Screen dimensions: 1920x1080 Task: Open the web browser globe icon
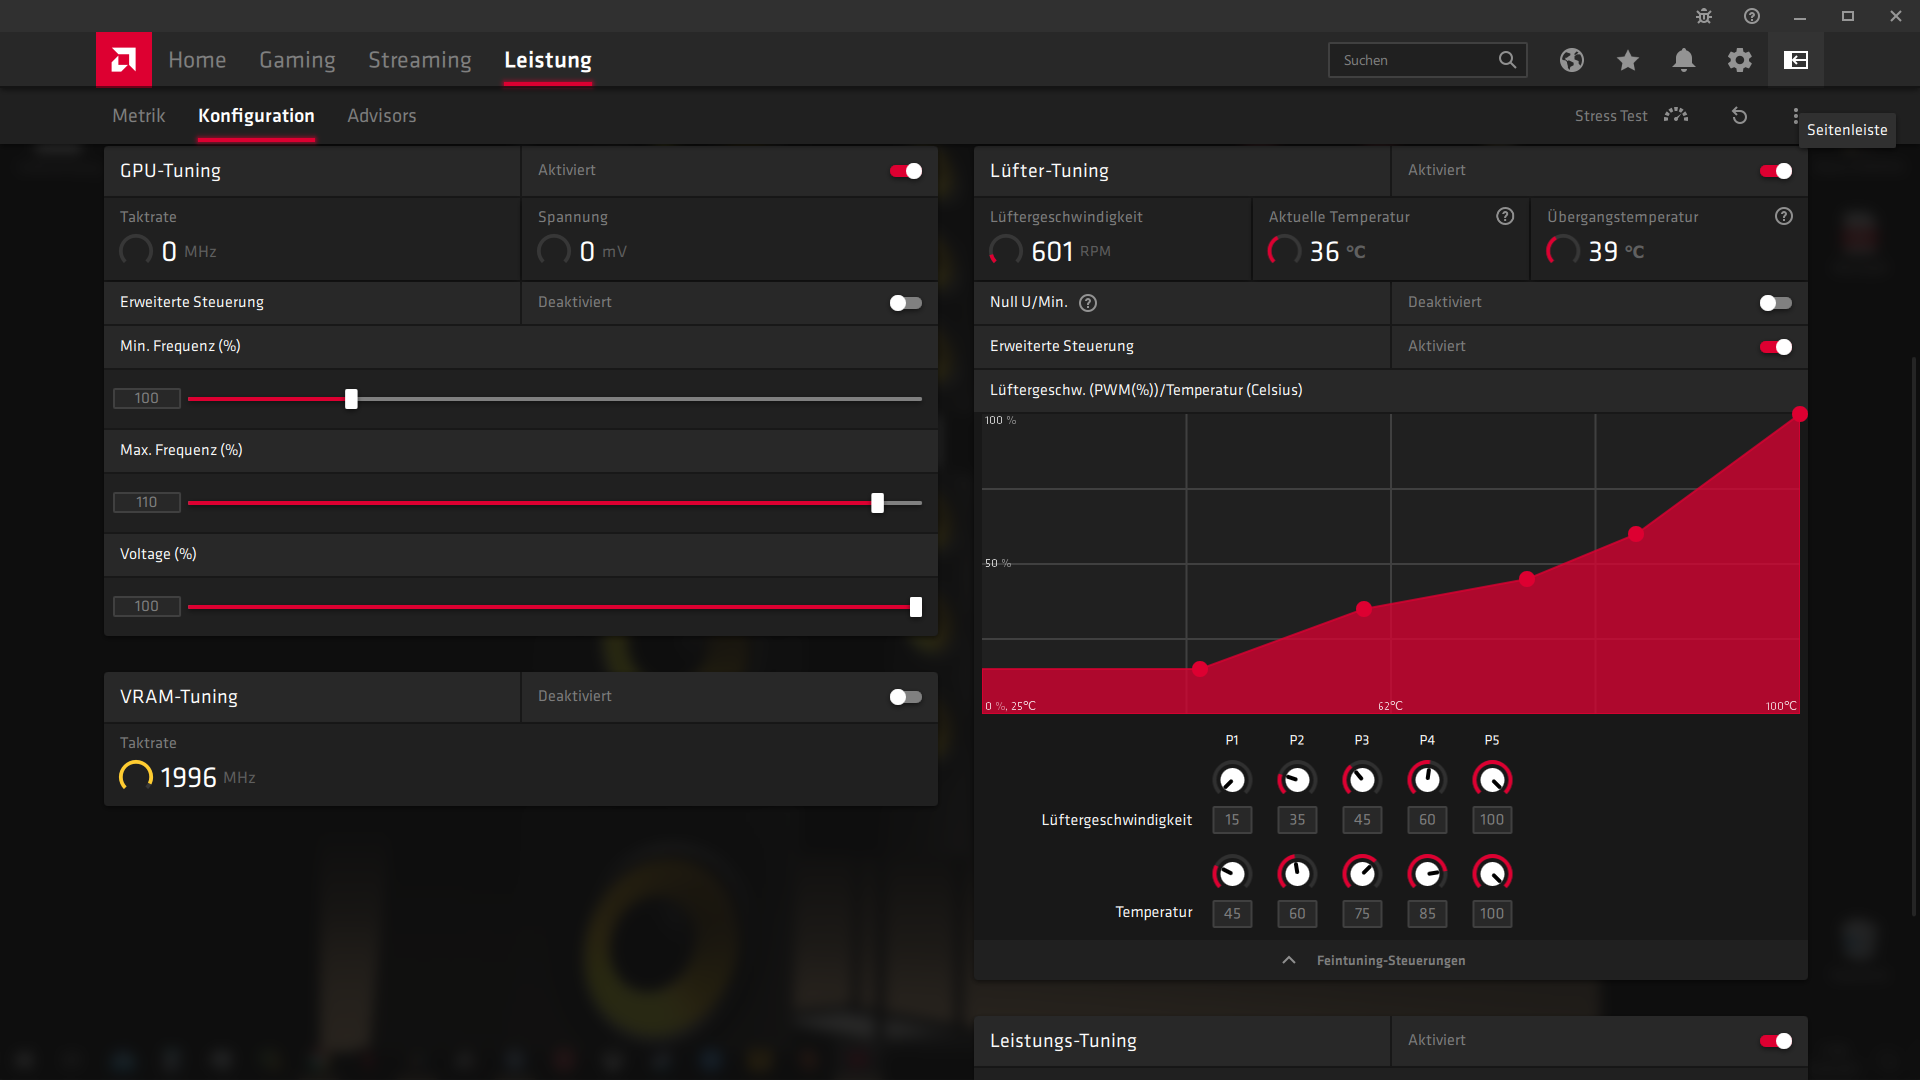(x=1572, y=60)
